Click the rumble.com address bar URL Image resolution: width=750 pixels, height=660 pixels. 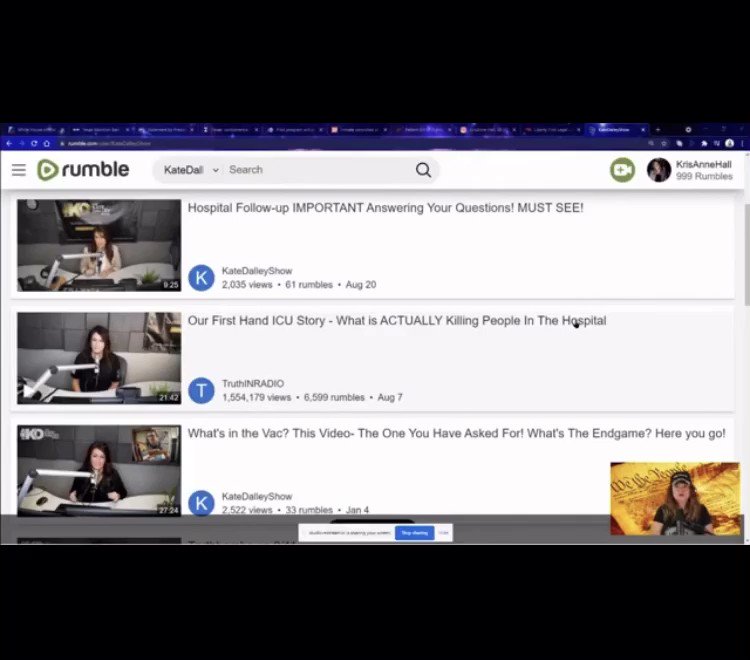tap(109, 143)
